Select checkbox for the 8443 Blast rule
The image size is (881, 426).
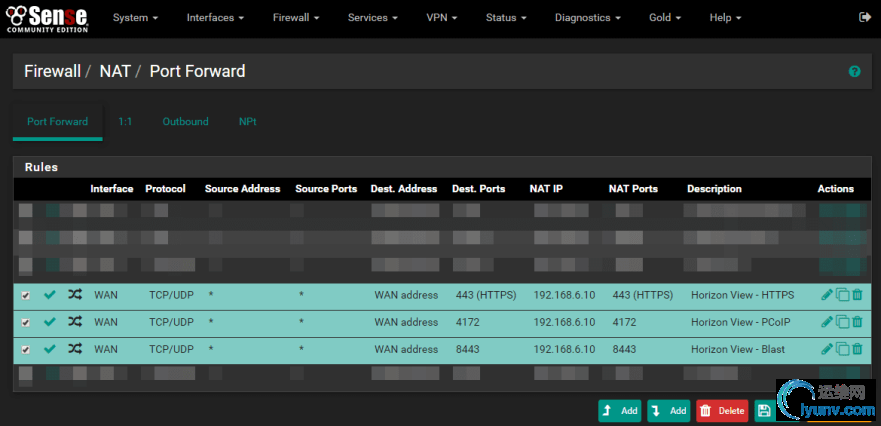[x=25, y=350]
